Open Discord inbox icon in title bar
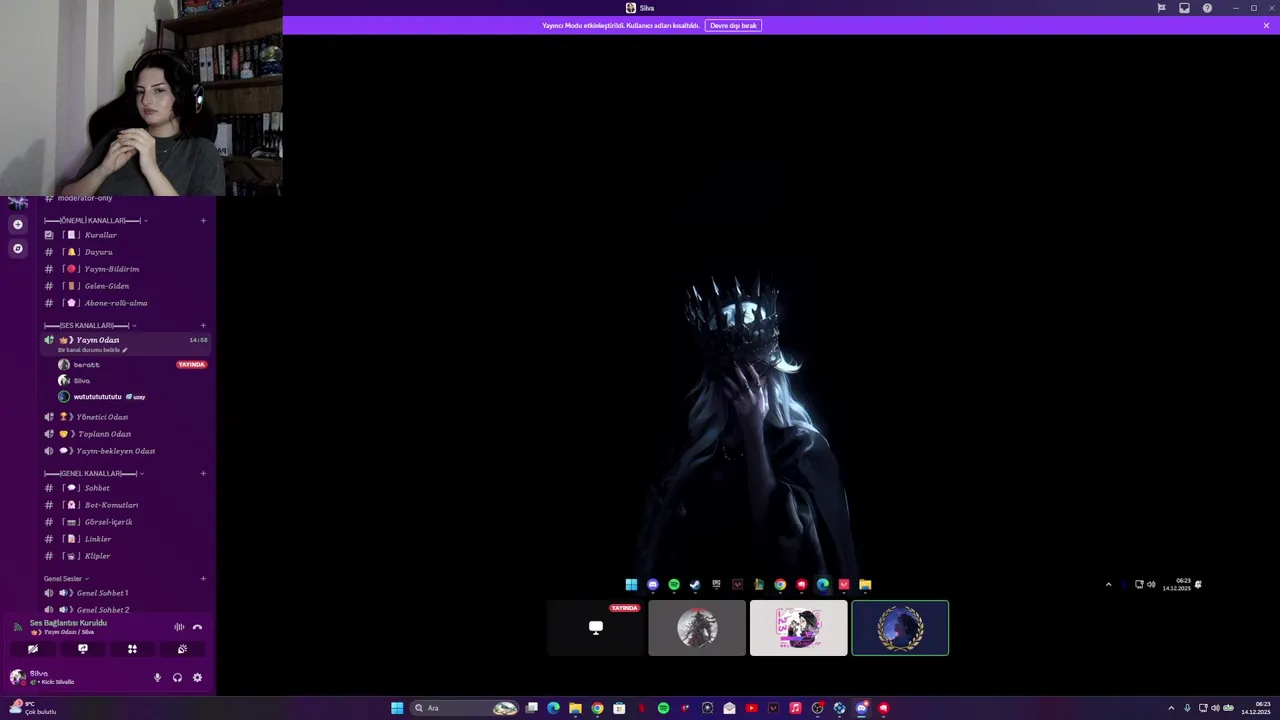 [x=1184, y=8]
